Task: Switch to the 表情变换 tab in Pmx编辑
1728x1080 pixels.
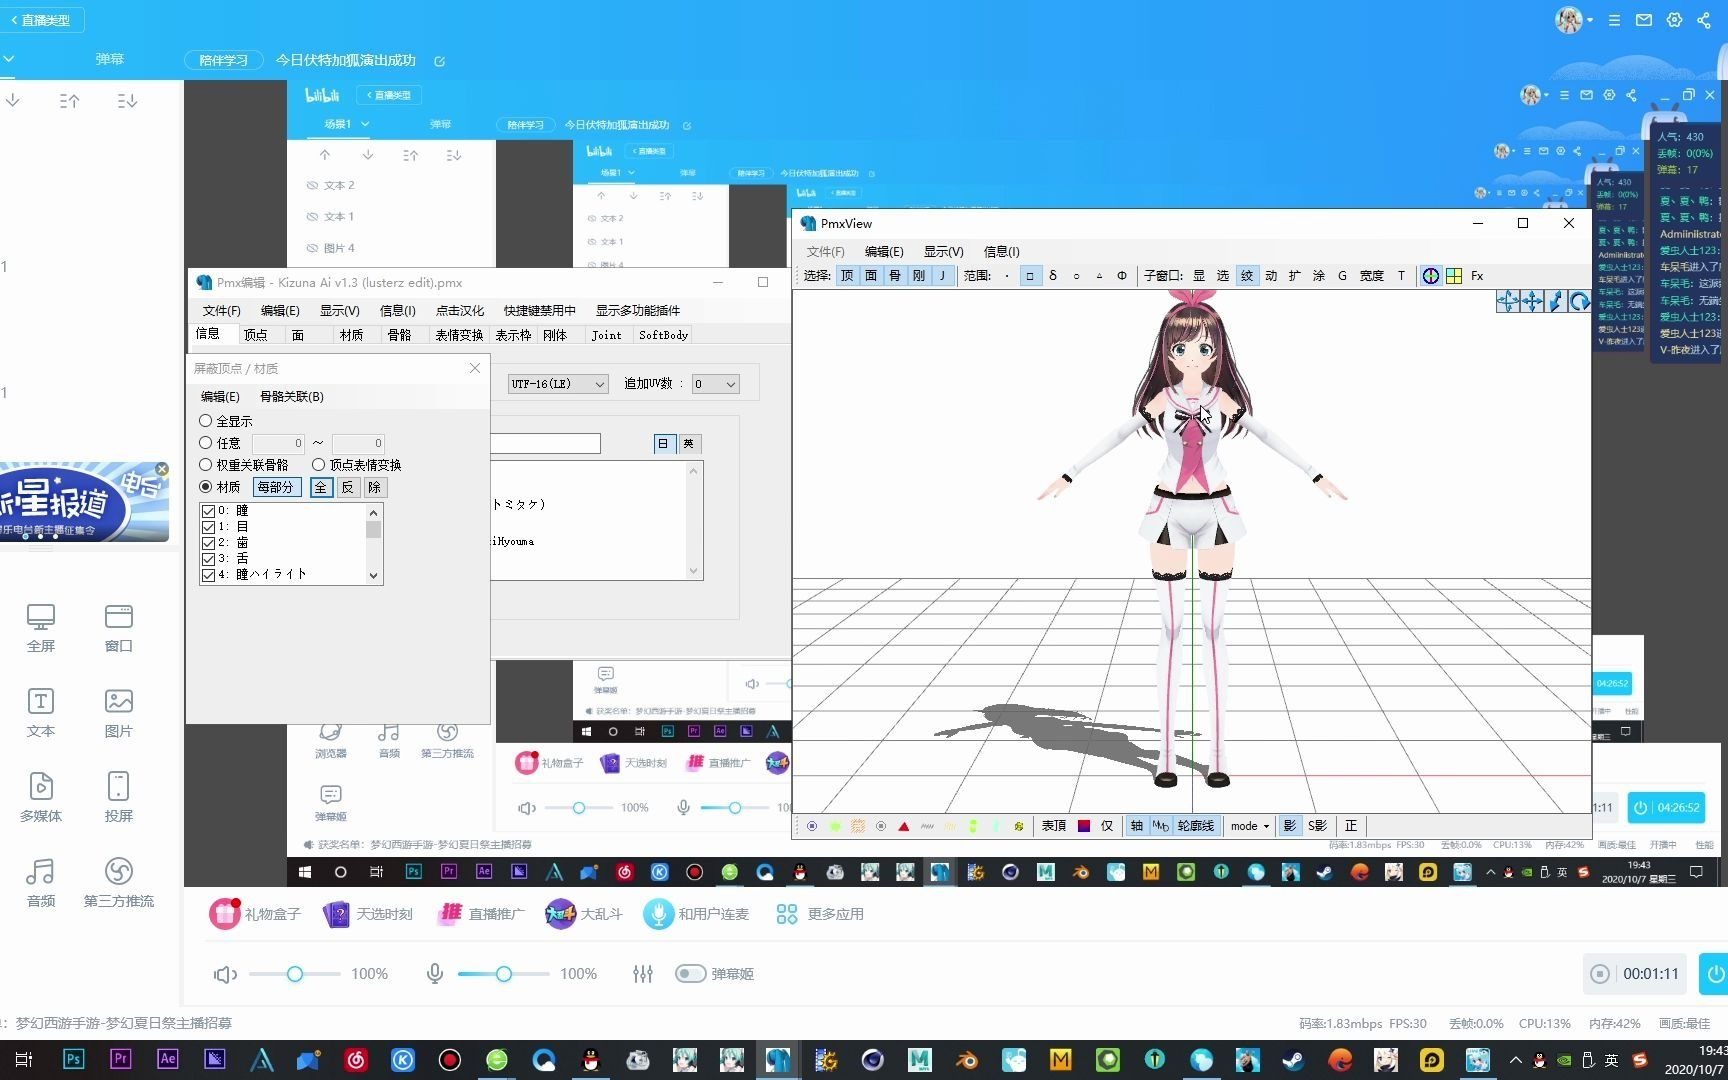Action: (459, 335)
